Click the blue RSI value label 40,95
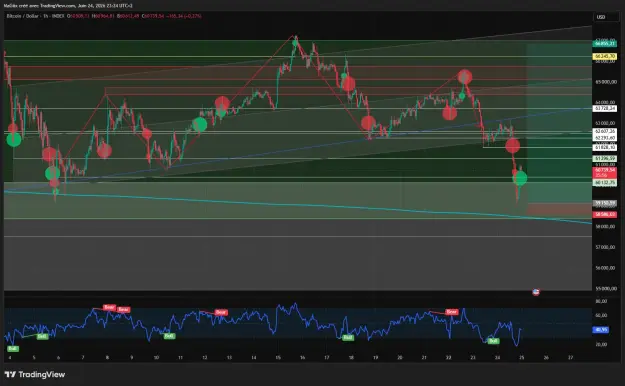This screenshot has height=386, width=625. 601,330
